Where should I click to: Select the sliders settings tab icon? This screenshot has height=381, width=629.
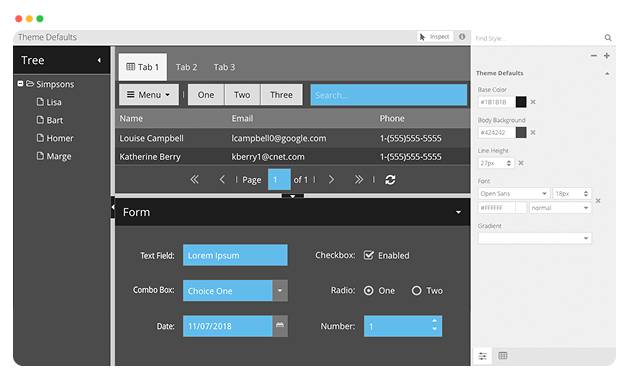click(x=483, y=356)
